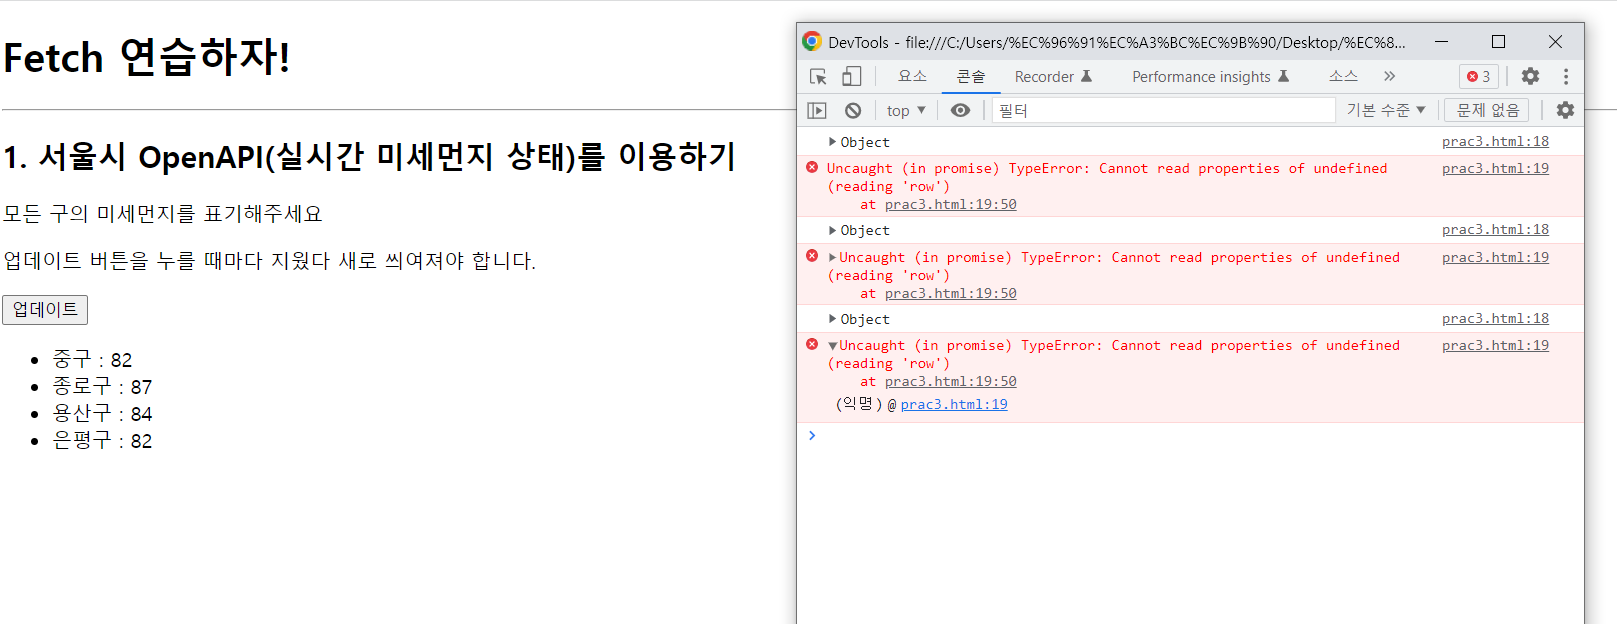This screenshot has width=1617, height=624.
Task: Open prac3.html:19 link of third error
Action: [1495, 346]
